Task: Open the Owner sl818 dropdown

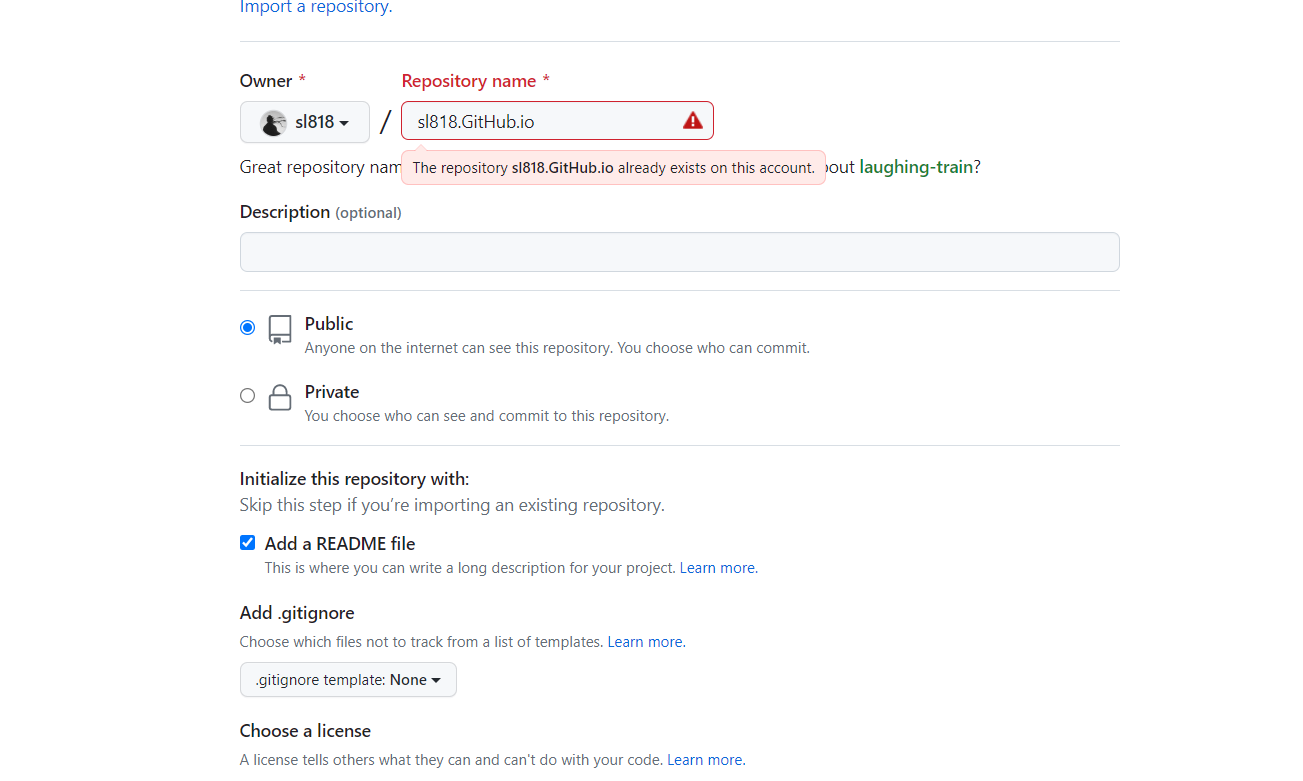Action: 305,122
